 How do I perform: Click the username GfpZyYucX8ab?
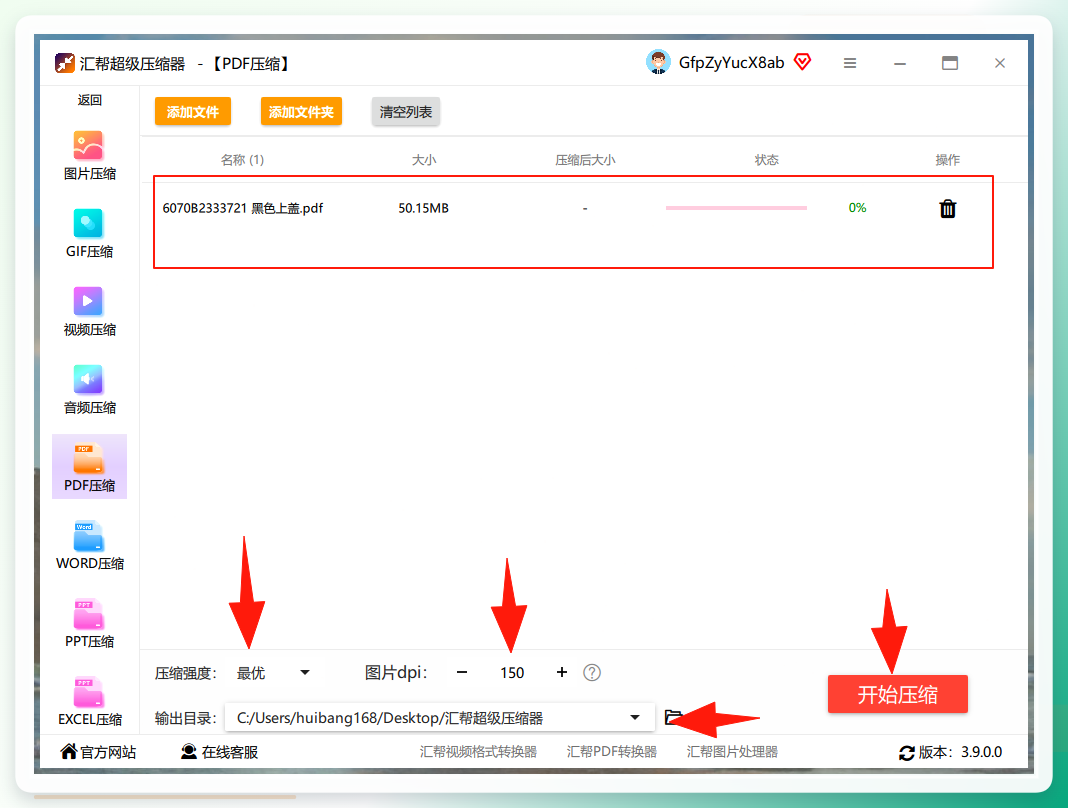point(732,63)
